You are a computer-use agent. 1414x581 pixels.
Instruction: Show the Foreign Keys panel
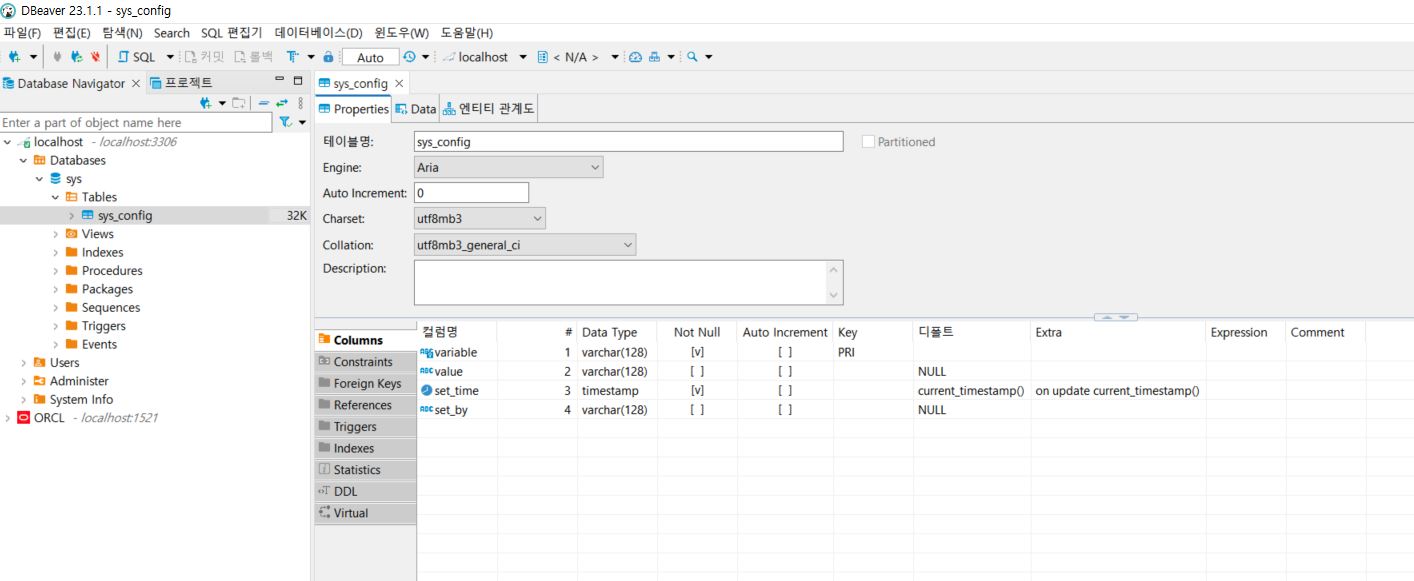366,383
